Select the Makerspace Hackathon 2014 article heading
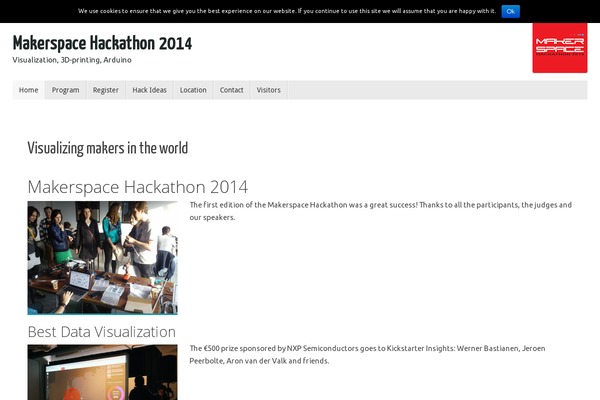Screen dimensions: 600x400 click(x=137, y=187)
